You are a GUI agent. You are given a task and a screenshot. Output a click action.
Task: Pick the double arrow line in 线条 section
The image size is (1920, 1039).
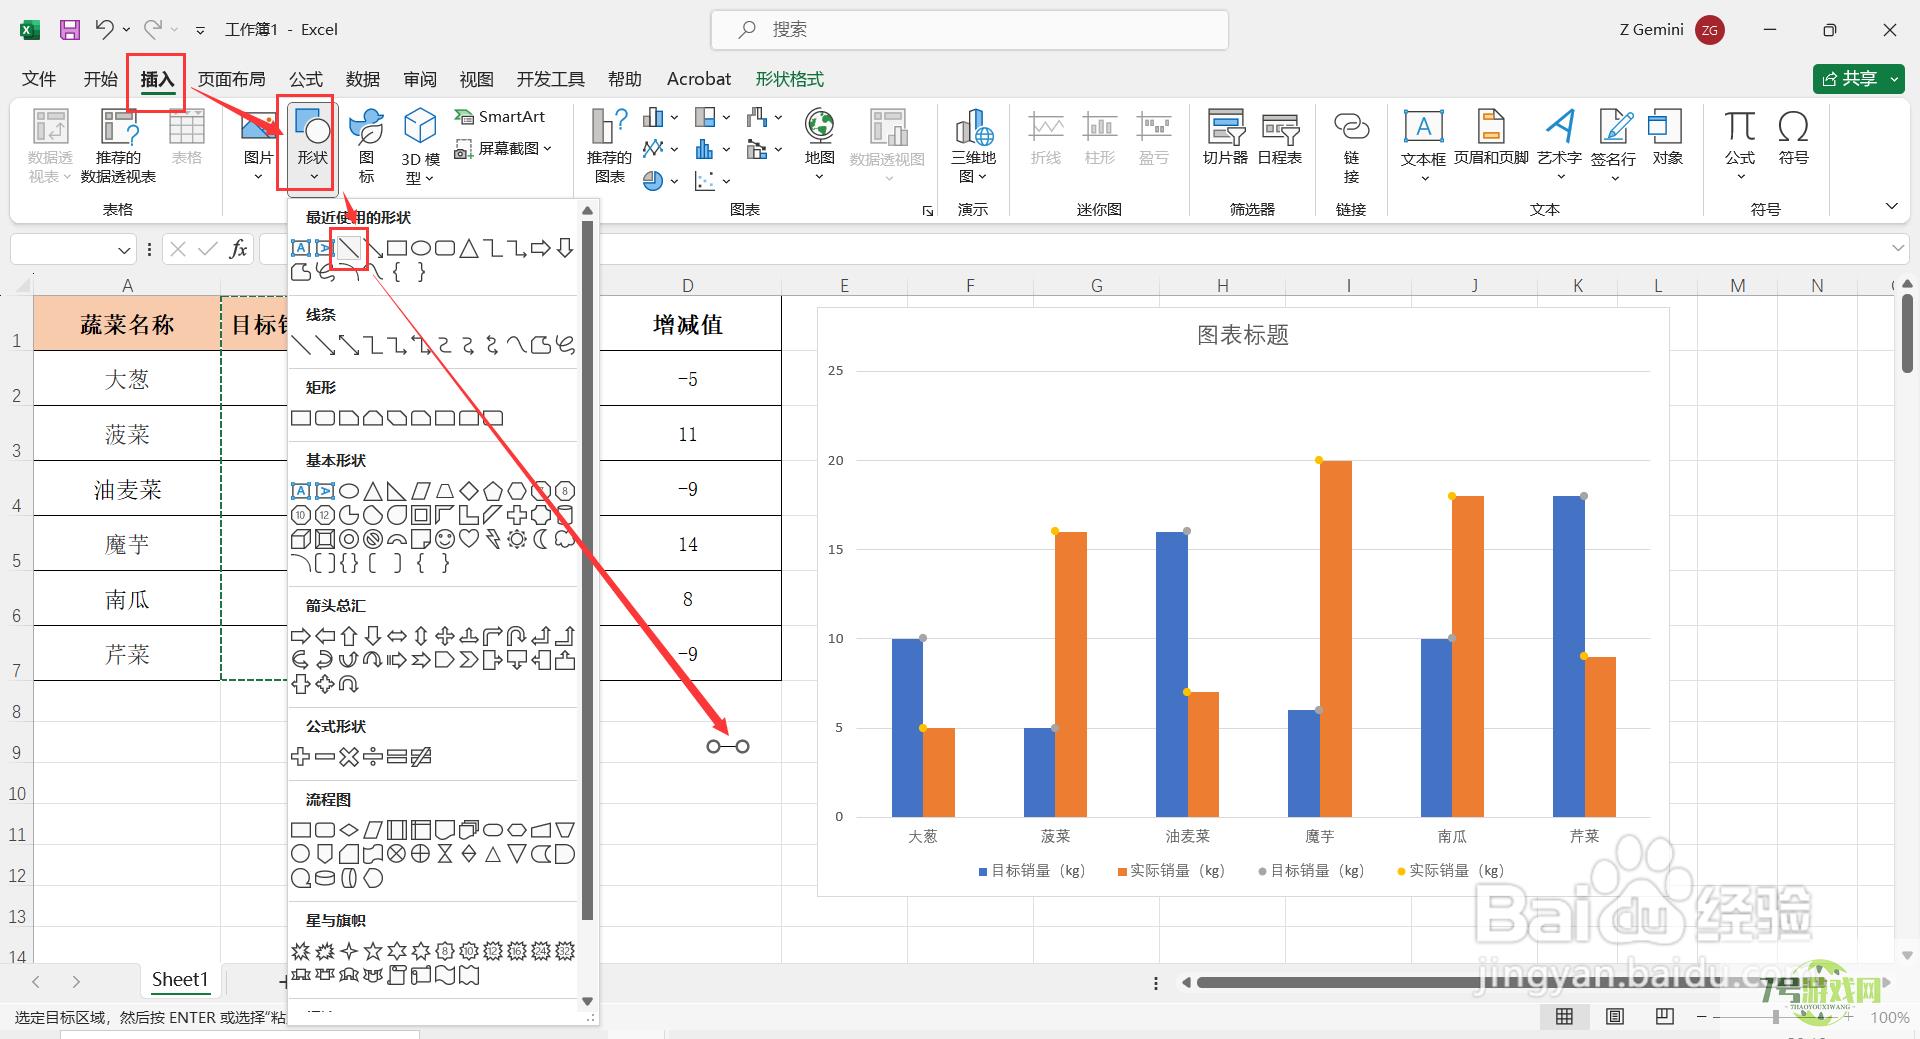(x=348, y=345)
